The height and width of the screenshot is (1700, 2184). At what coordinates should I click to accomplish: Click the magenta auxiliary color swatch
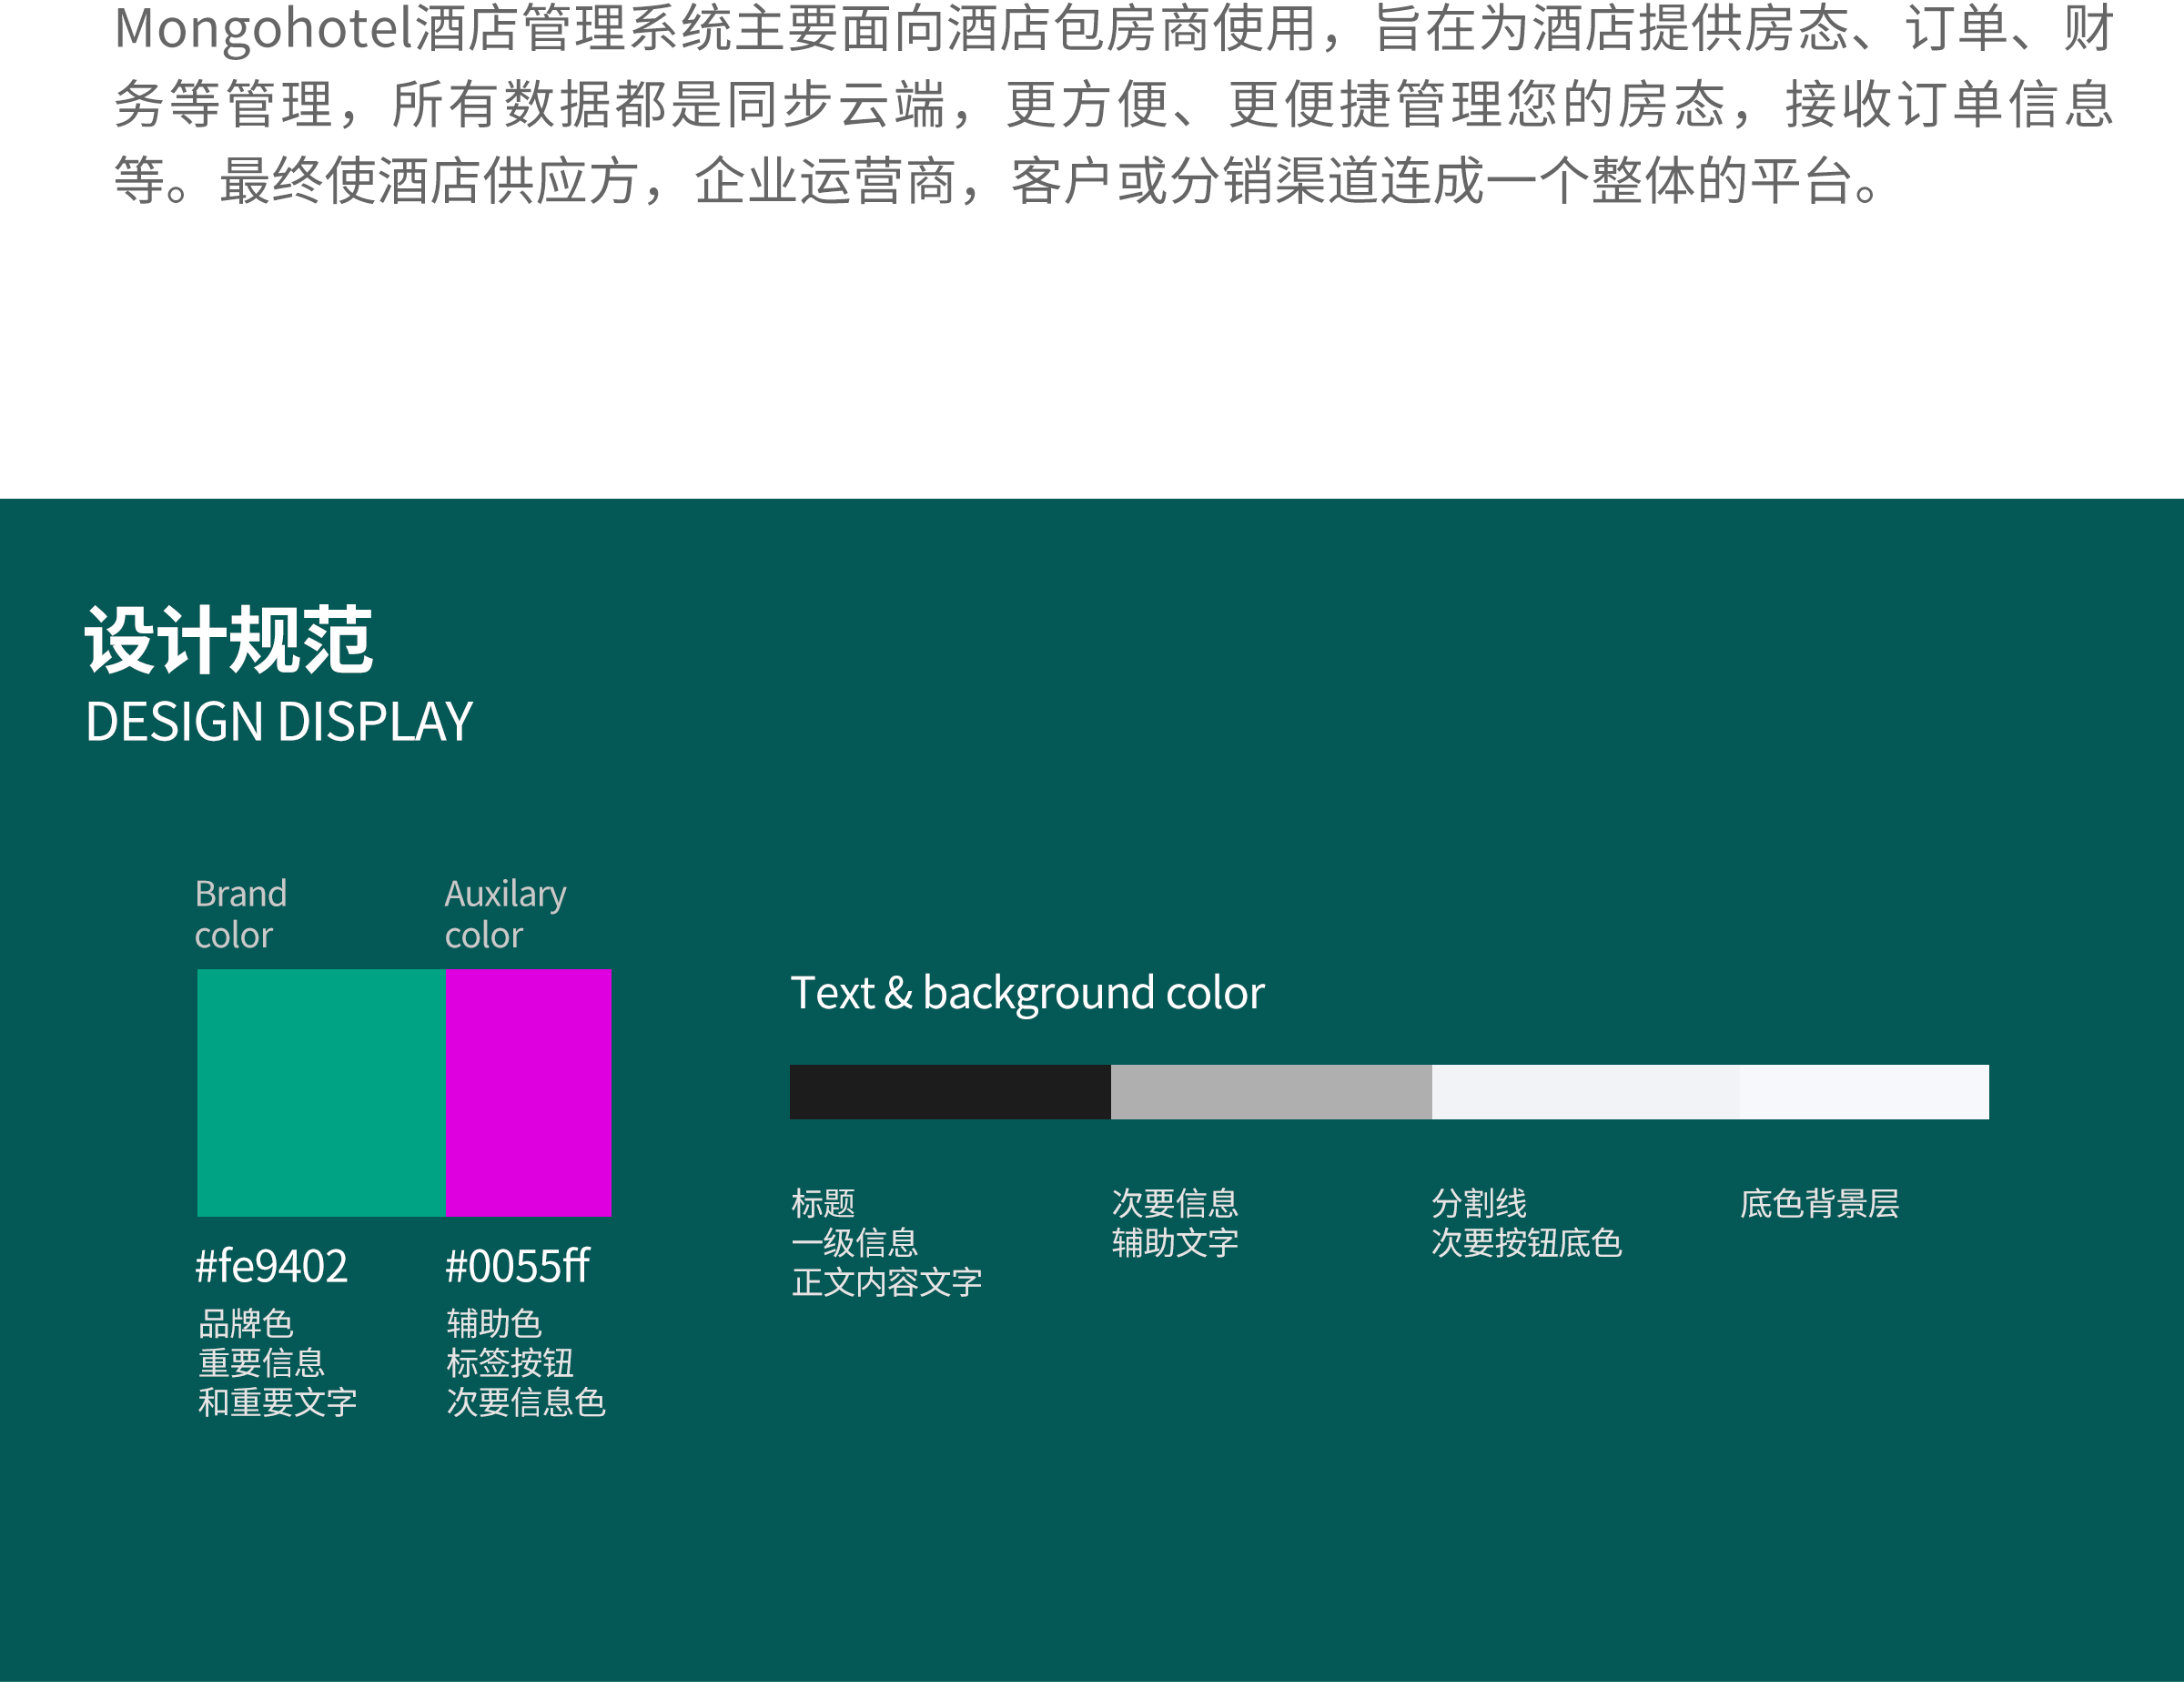tap(528, 1092)
